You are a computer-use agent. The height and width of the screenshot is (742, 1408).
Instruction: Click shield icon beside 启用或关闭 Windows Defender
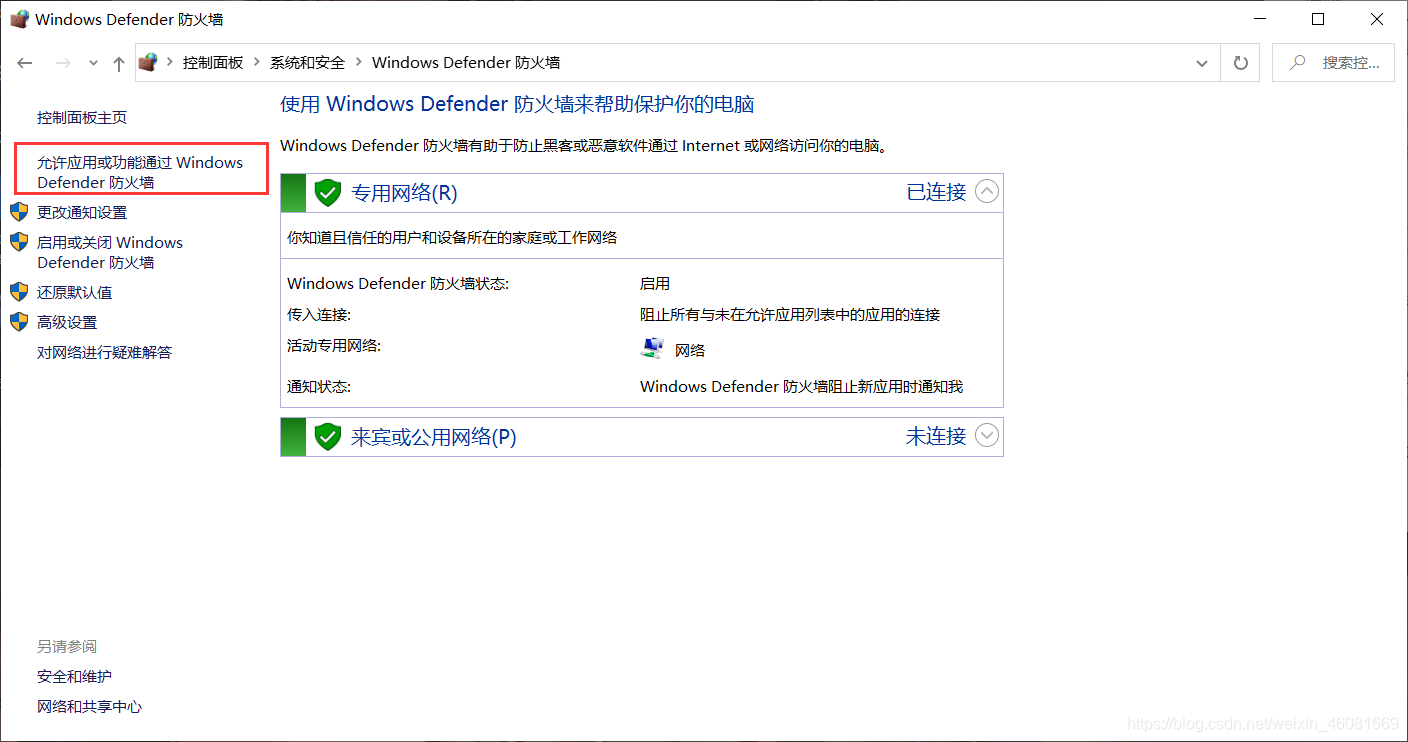19,242
